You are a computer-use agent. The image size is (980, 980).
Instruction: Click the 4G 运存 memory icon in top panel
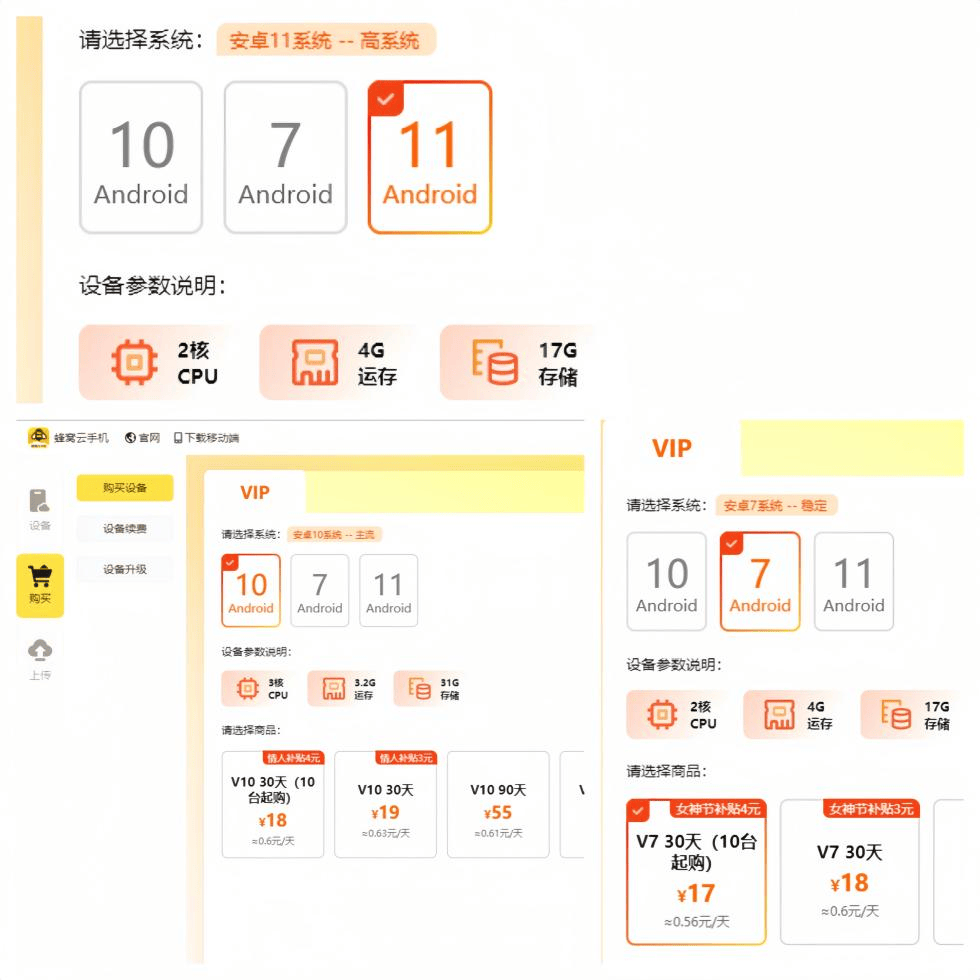(x=315, y=362)
